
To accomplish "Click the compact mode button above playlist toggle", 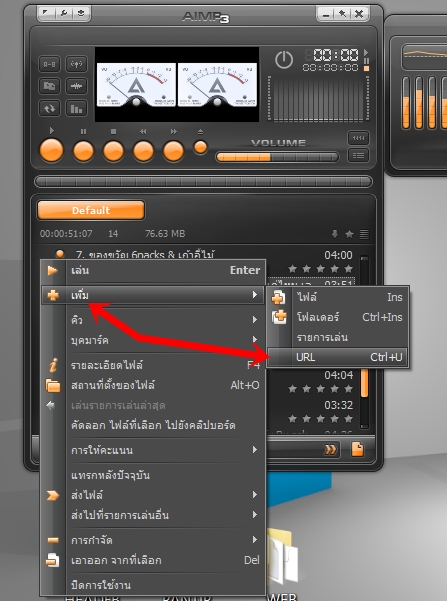I will 358,138.
